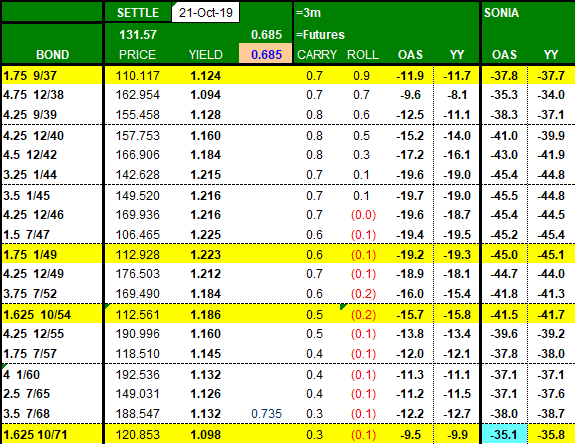Viewport: 576px width, 445px height.
Task: Click the YIELD column header
Action: pos(205,54)
